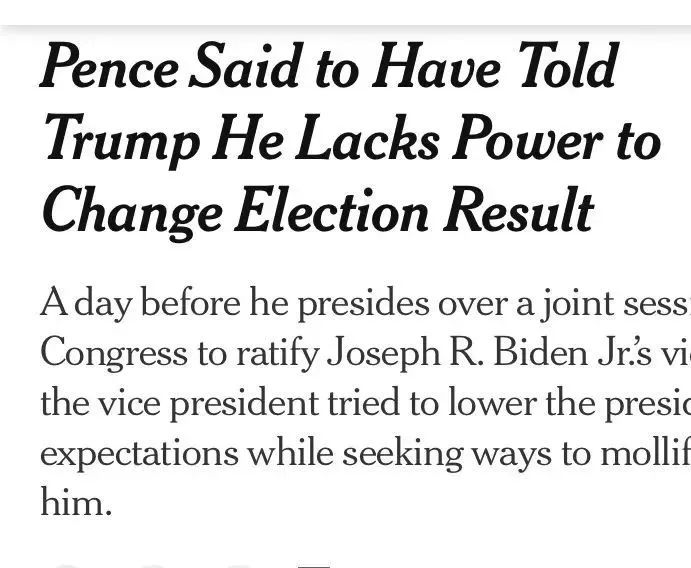Click the word "Congress" in the summary
Image resolution: width=691 pixels, height=568 pixels.
click(x=113, y=352)
